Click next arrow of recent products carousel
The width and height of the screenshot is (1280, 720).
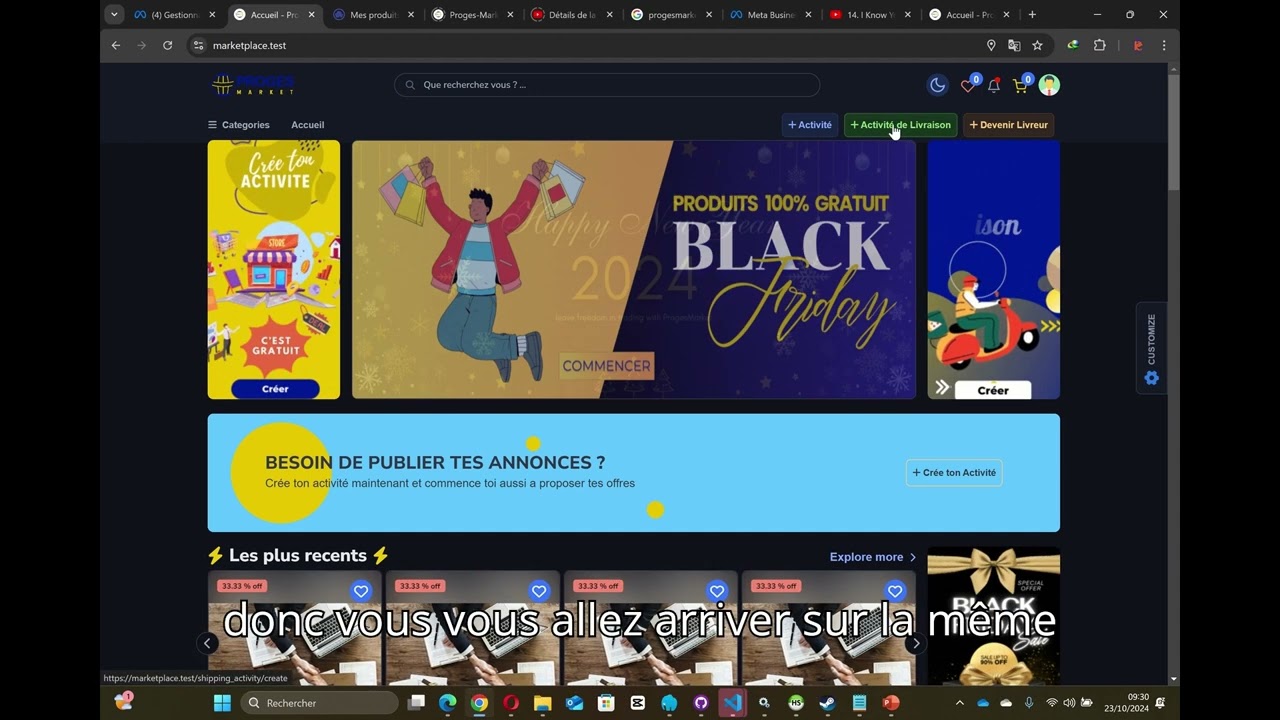tap(915, 644)
